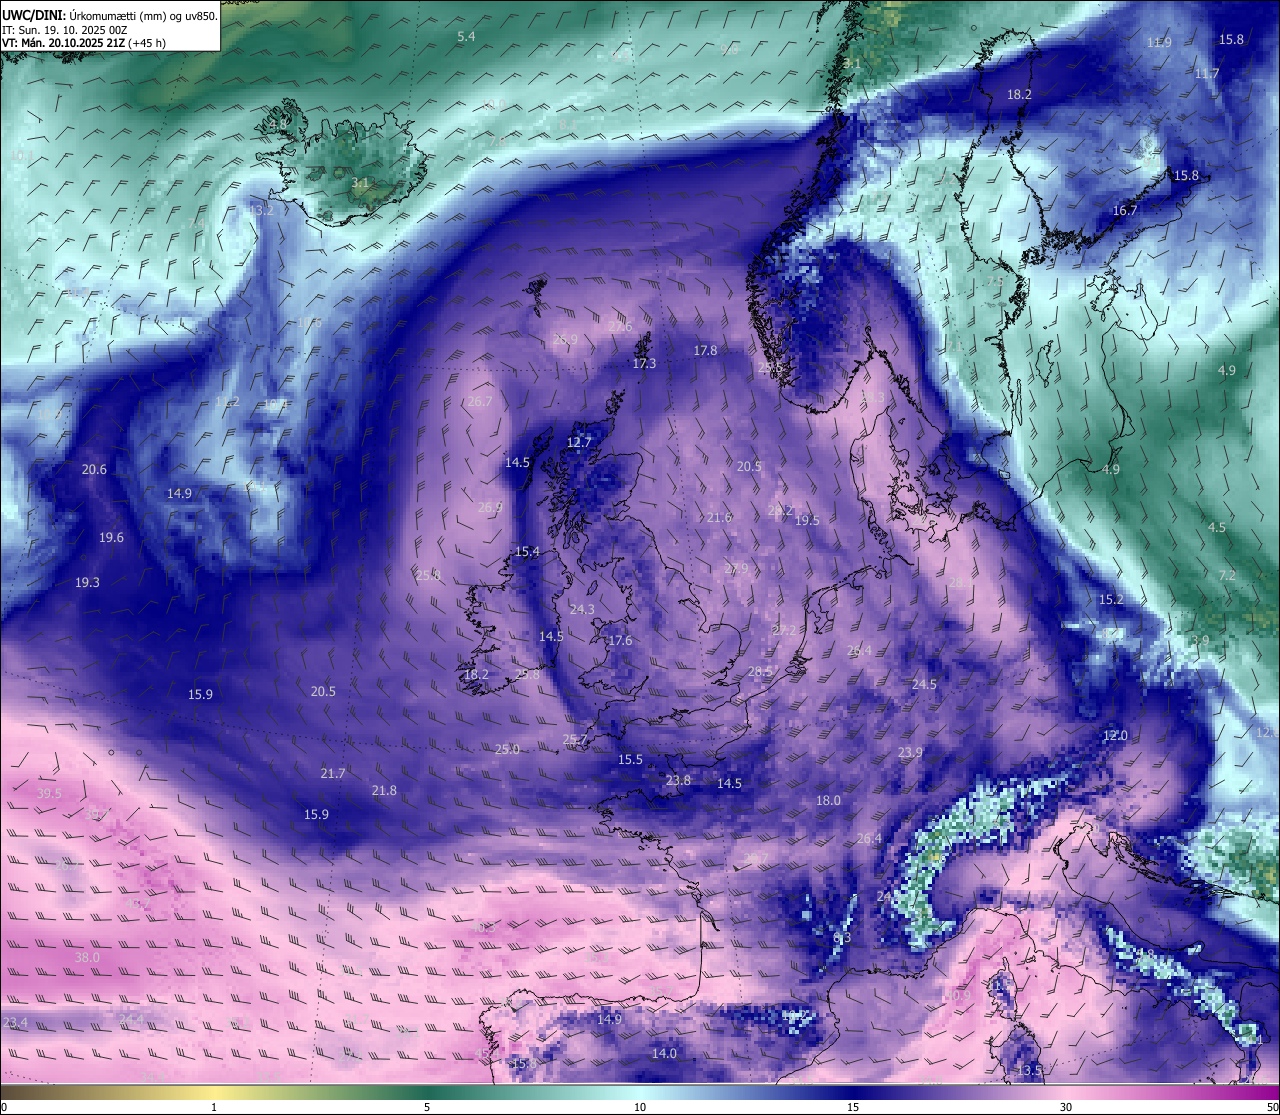Click the 13.2 value west of Iceland
1280x1115 pixels.
click(x=261, y=211)
